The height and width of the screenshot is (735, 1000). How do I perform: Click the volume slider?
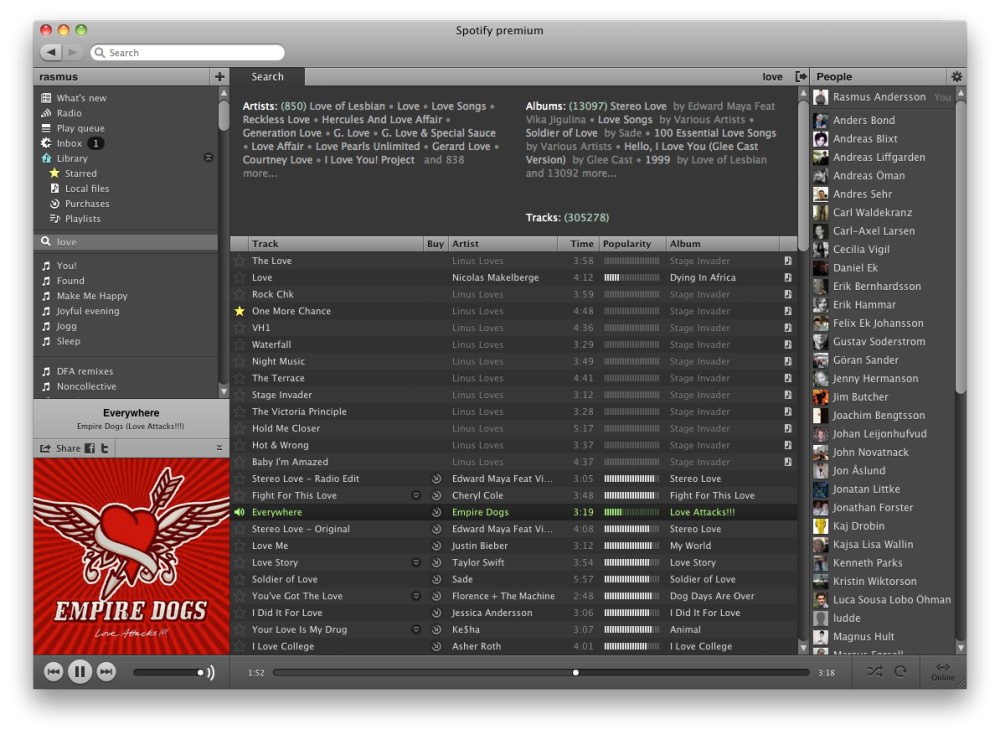point(168,672)
